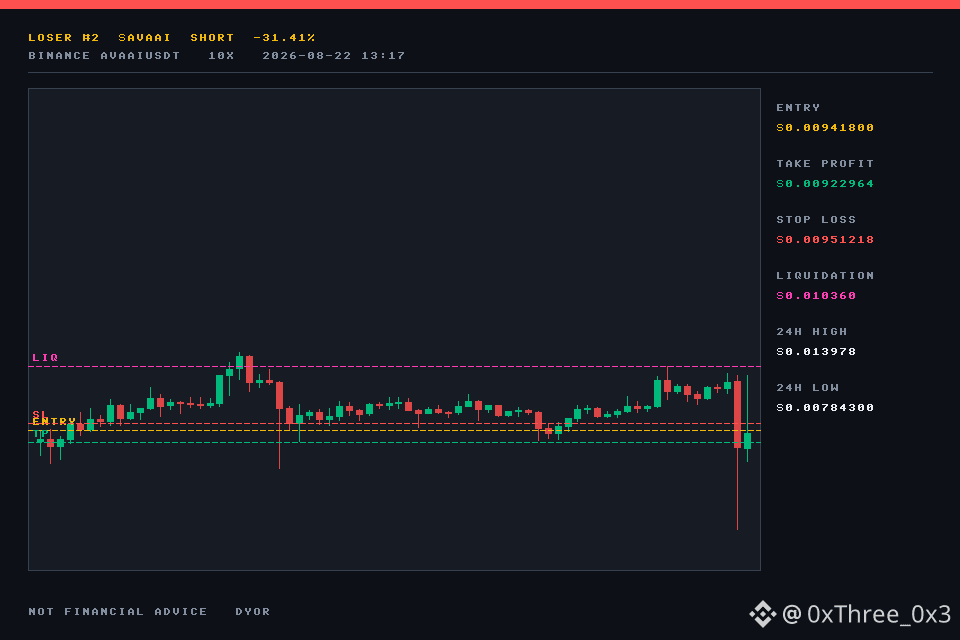Image resolution: width=960 pixels, height=640 pixels.
Task: Click the '-31.41%' loss value
Action: pyautogui.click(x=284, y=38)
